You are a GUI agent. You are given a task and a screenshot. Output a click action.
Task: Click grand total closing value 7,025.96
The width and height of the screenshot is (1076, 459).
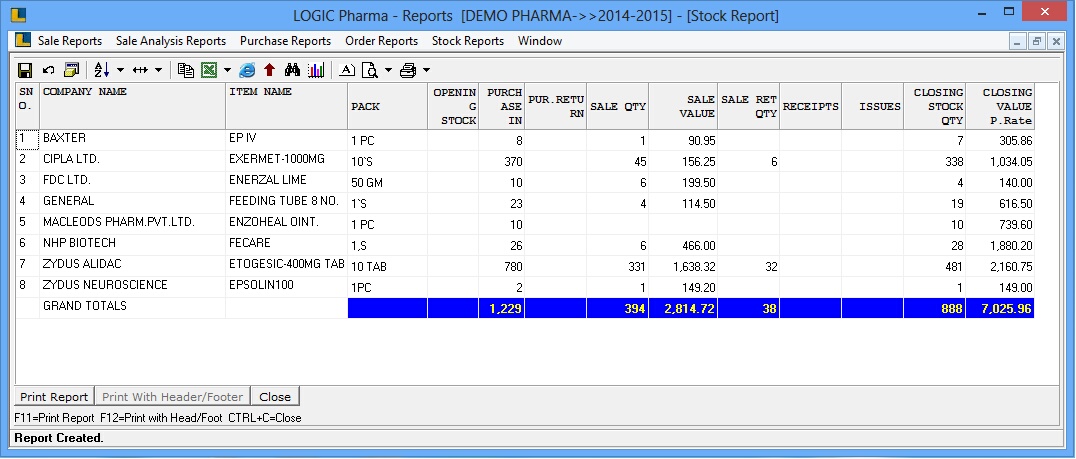point(999,309)
